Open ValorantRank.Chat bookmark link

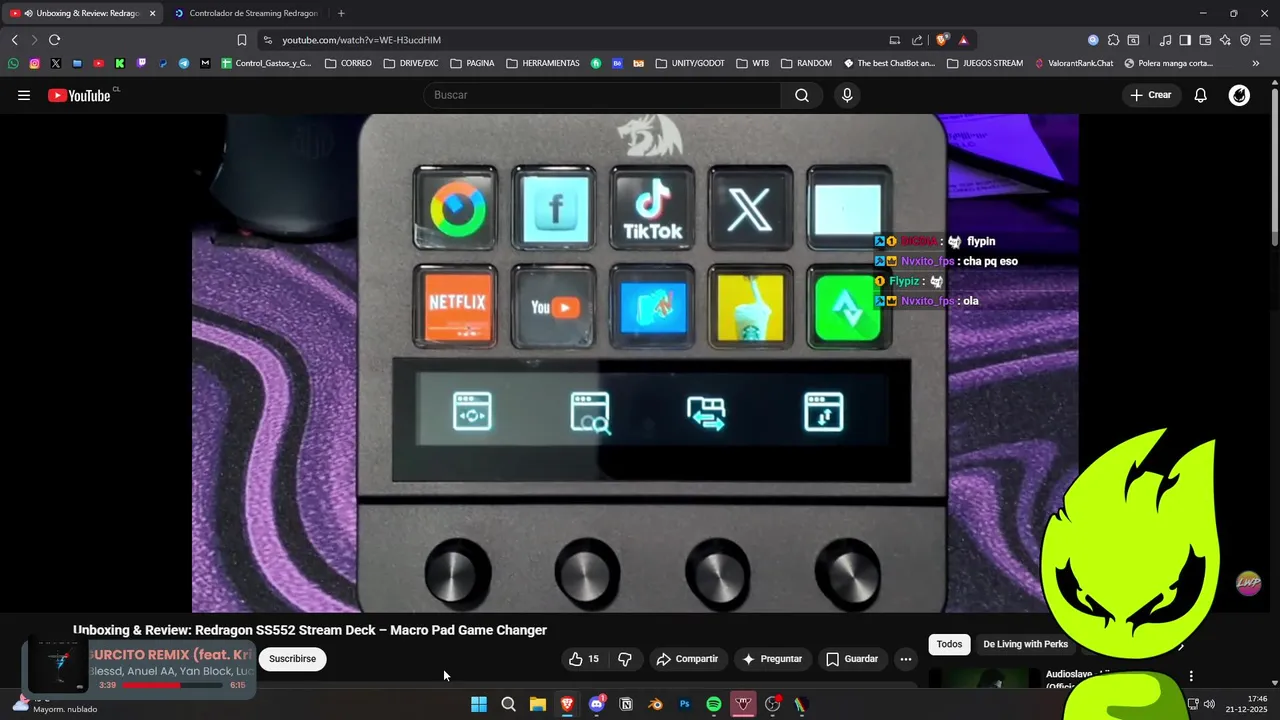[1074, 63]
